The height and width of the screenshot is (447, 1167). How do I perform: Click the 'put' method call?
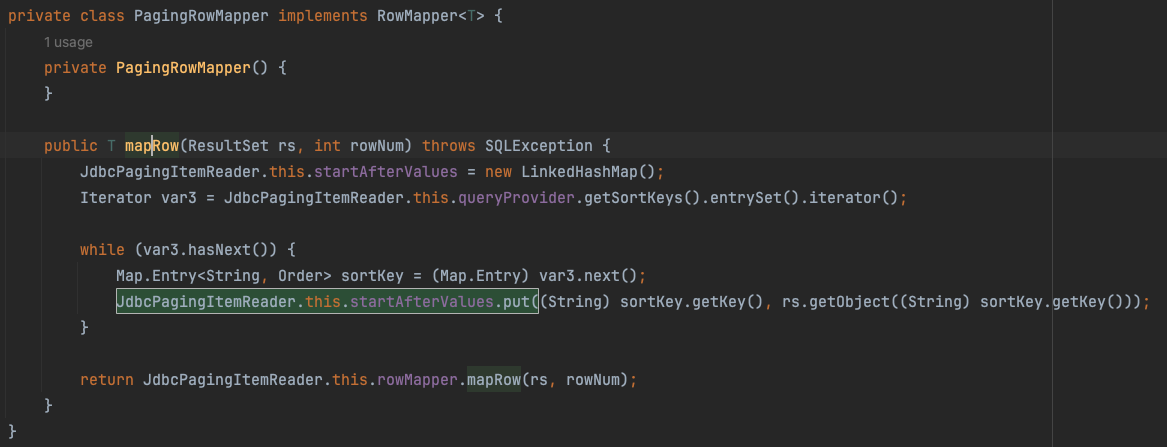pos(517,302)
